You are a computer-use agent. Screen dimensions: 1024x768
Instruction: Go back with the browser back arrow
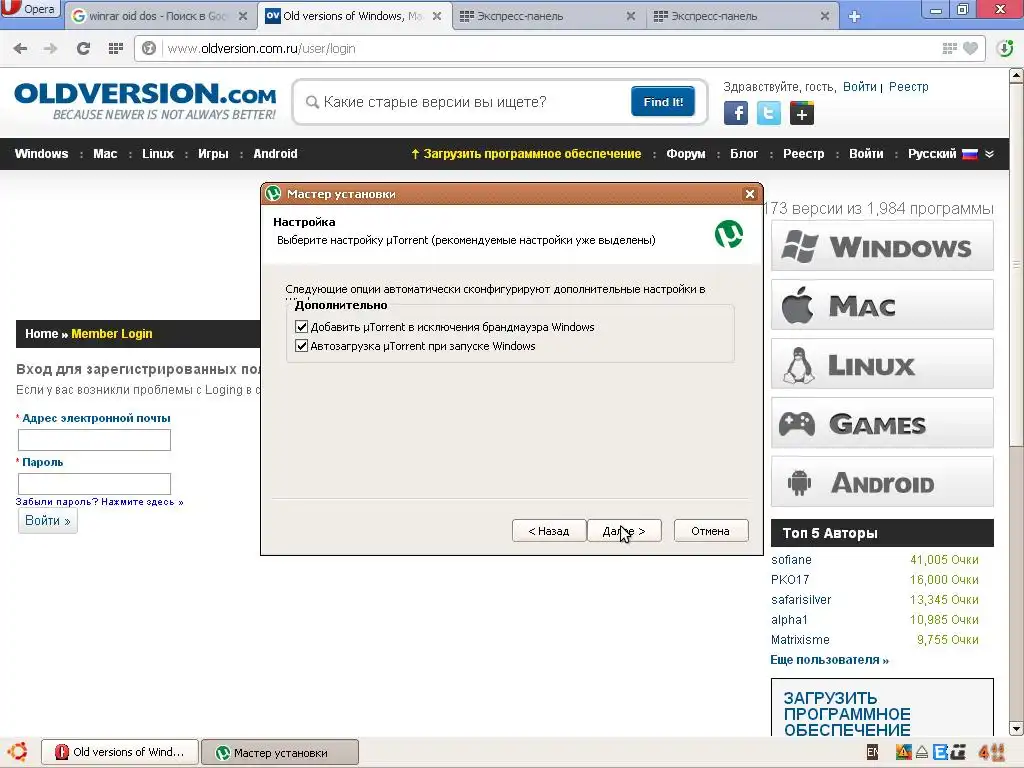pos(20,48)
